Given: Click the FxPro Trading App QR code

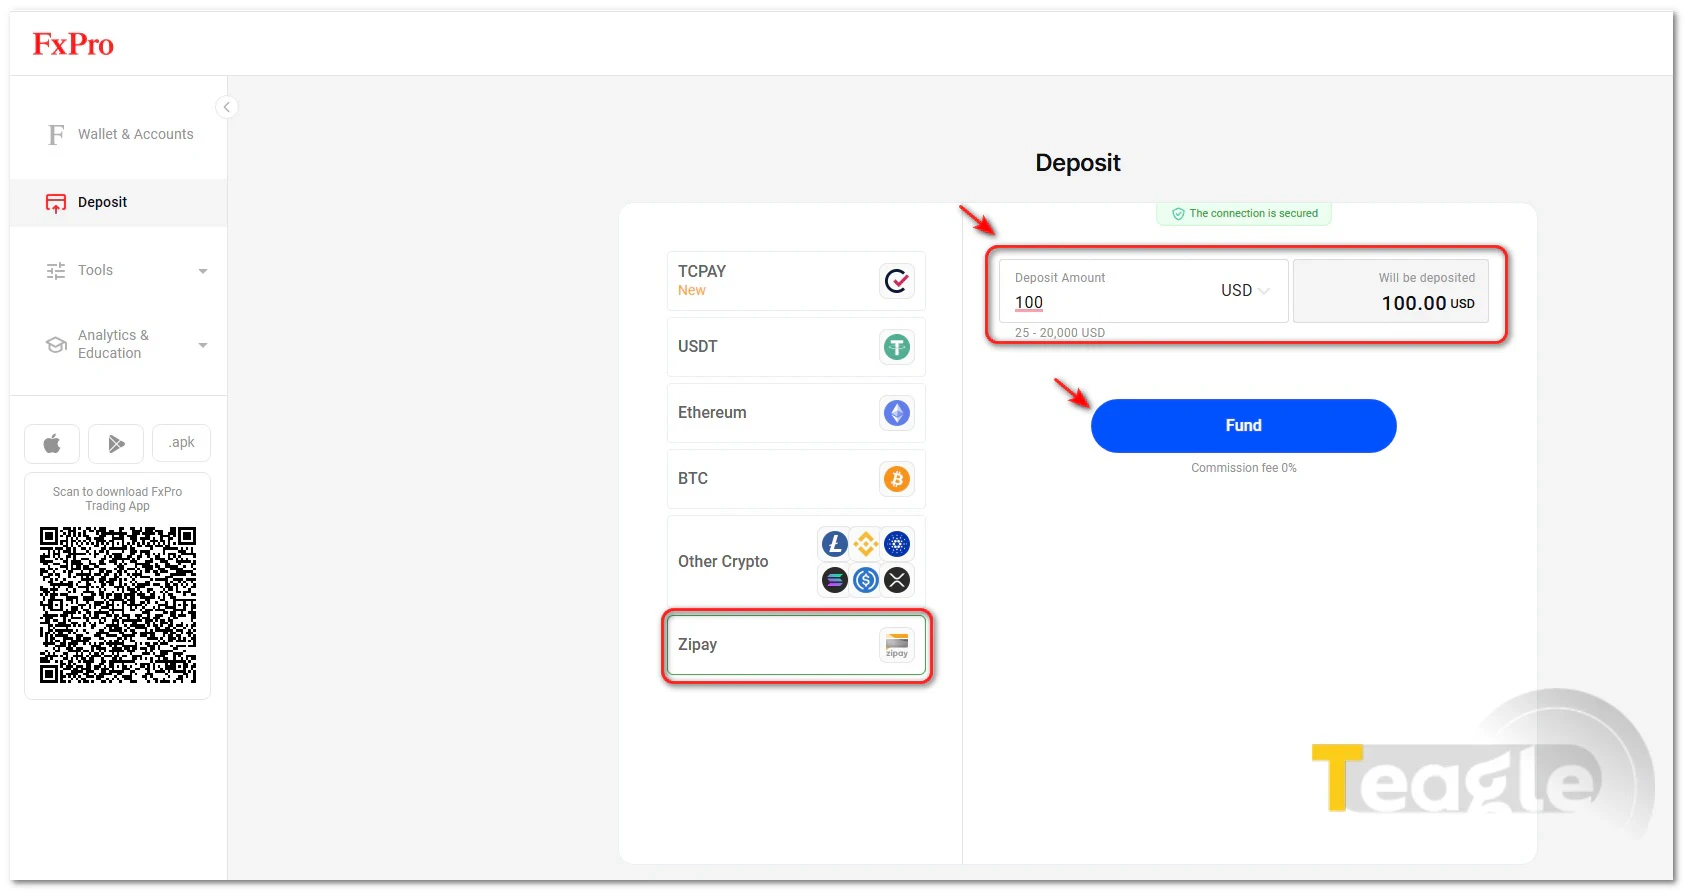Looking at the screenshot, I should click(118, 605).
